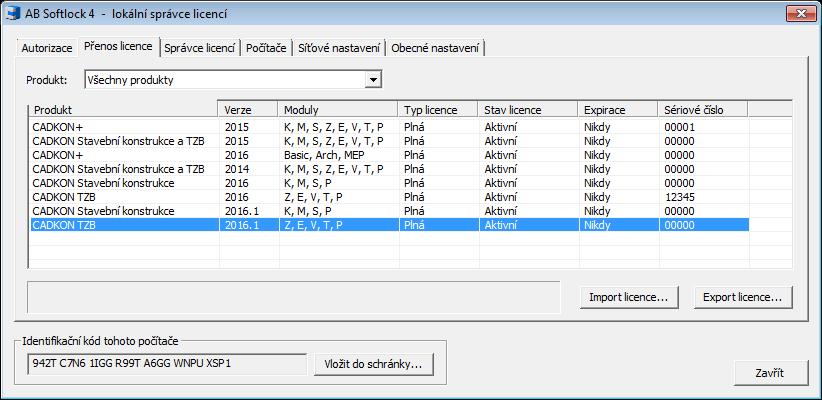Select the CADKON+ 2016 row

click(x=389, y=155)
